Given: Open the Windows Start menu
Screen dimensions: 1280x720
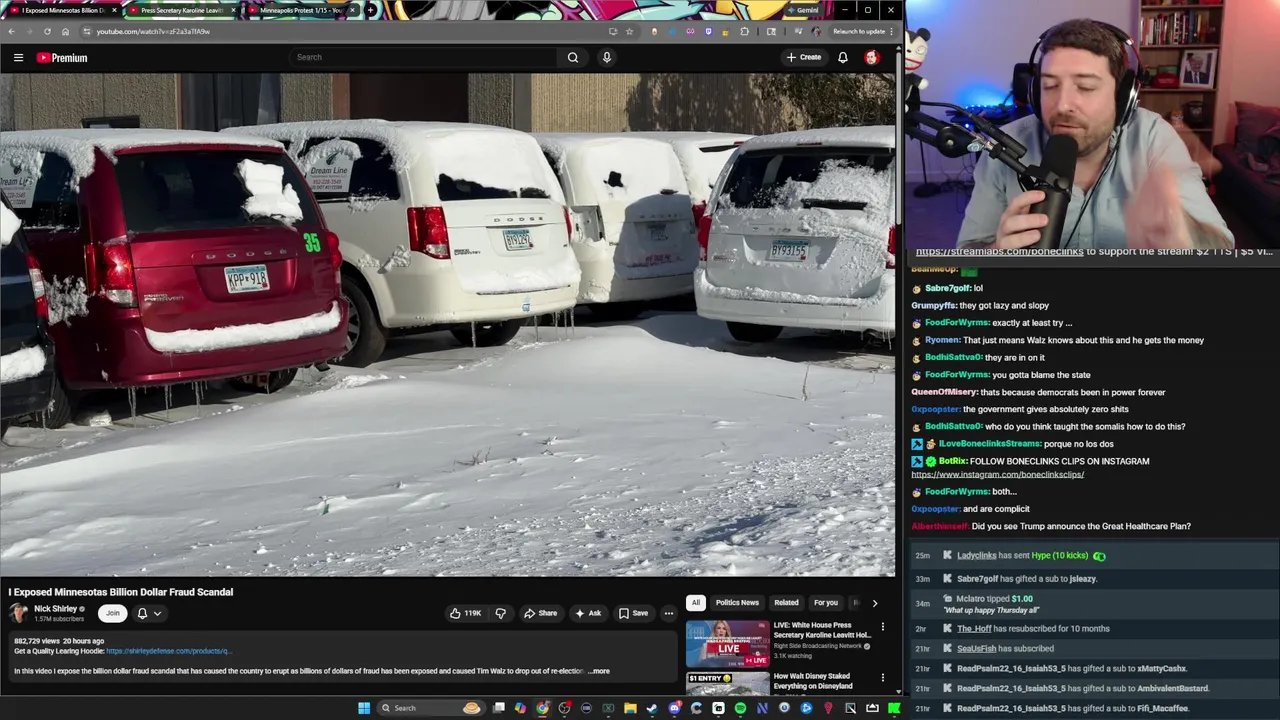Looking at the screenshot, I should (364, 708).
